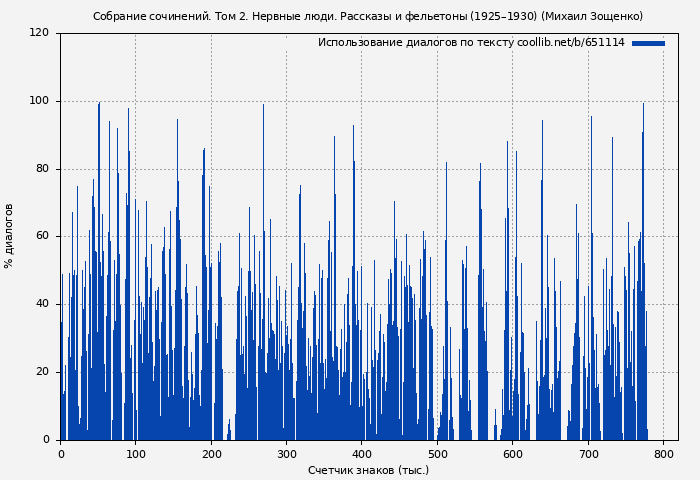
Task: Select the 800 tick label on x-axis
Action: [664, 453]
